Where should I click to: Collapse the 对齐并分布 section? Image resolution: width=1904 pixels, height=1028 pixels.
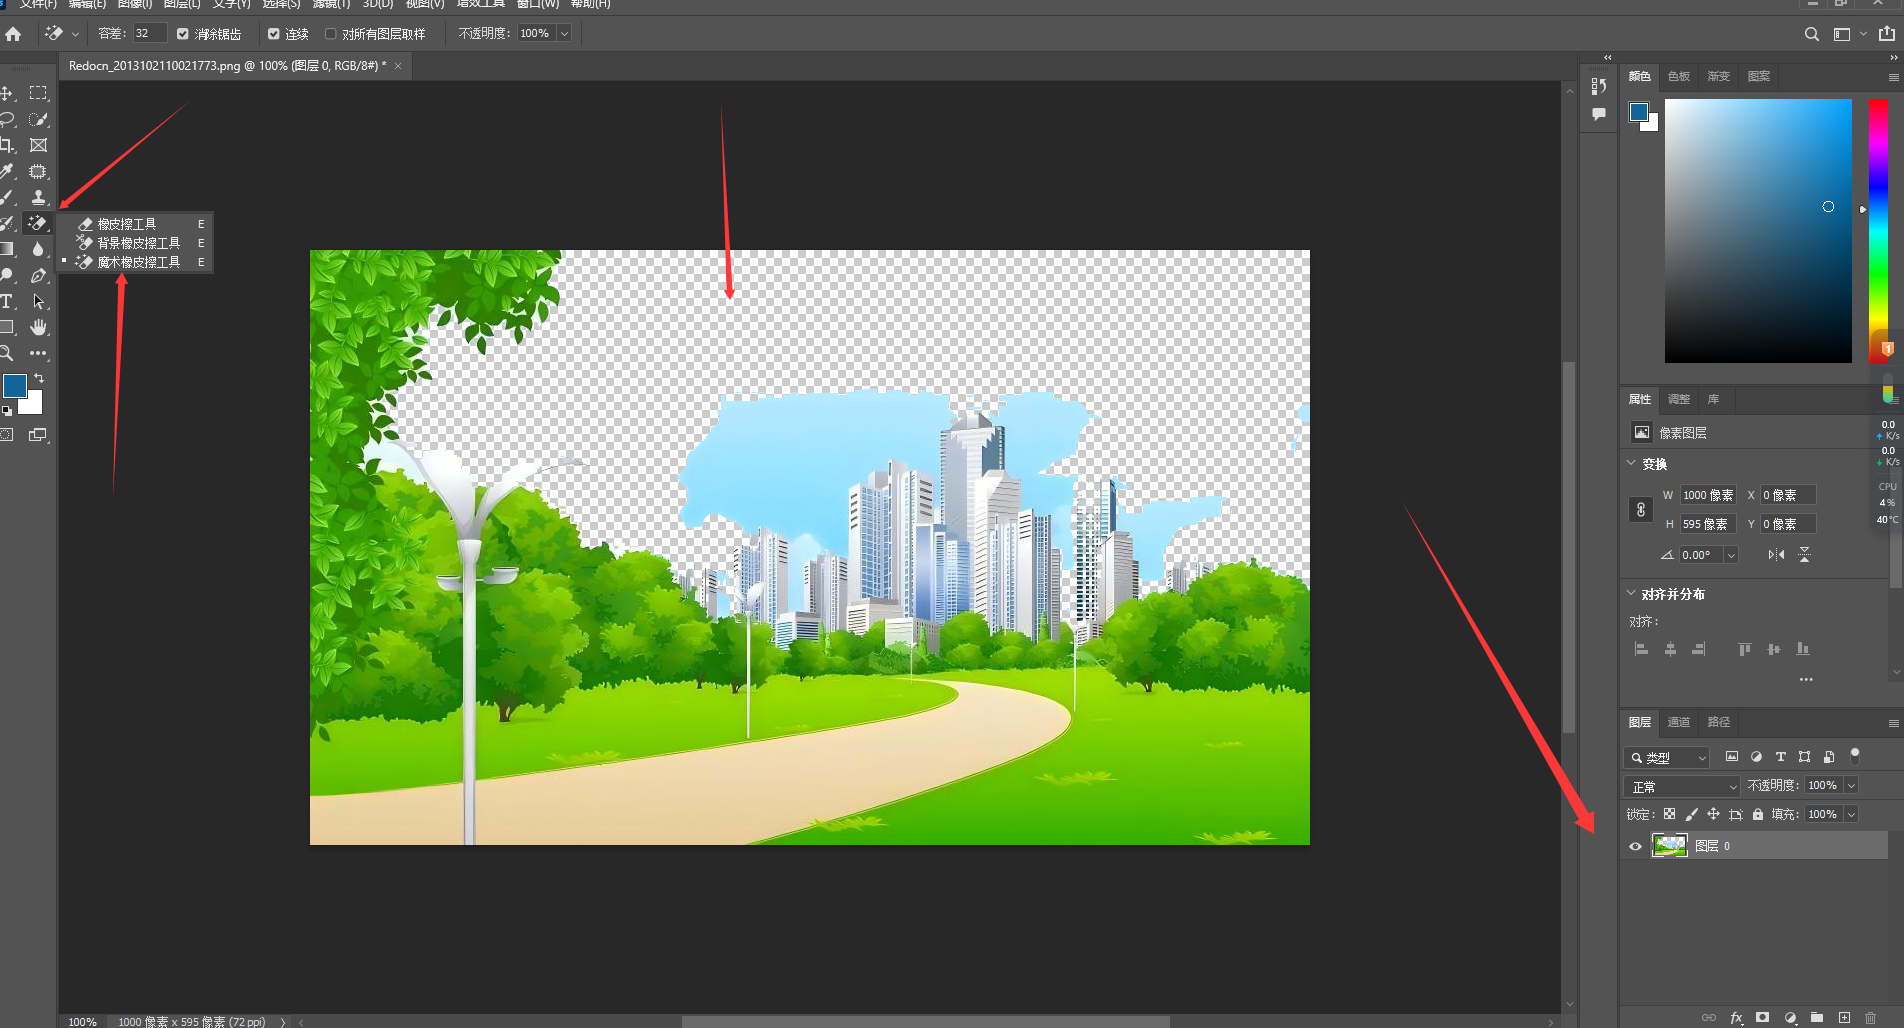coord(1631,593)
